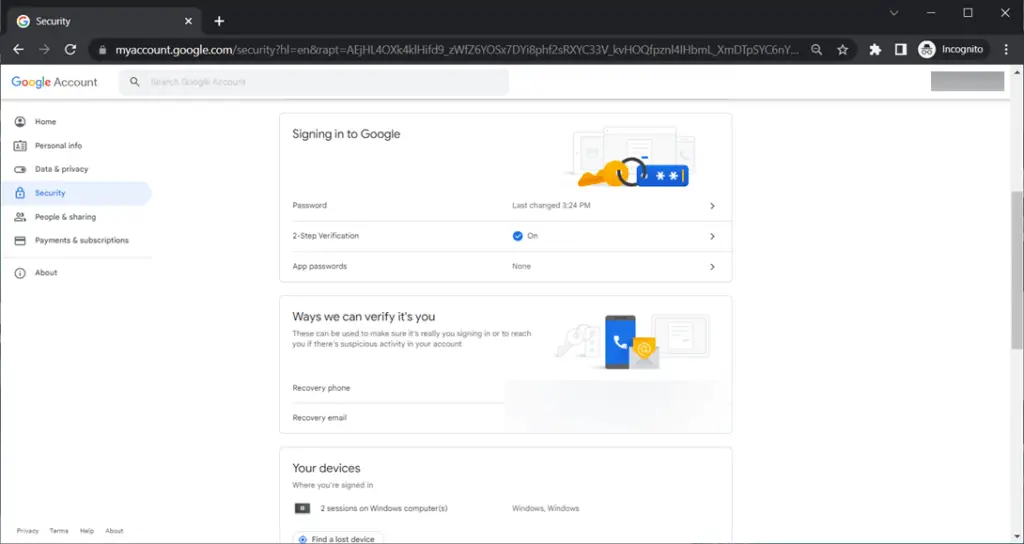Open the Recovery email row
Screen dimensions: 1024x544
click(x=505, y=418)
